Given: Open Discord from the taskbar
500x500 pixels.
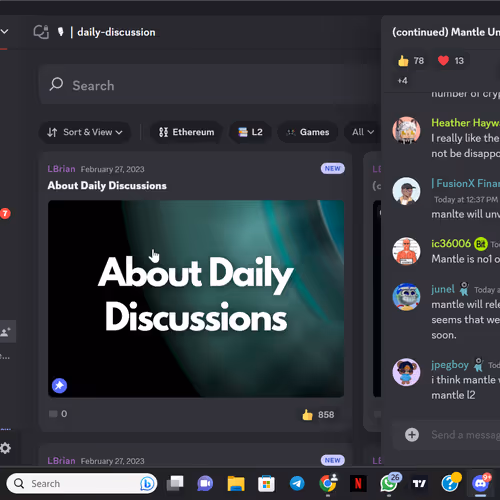Looking at the screenshot, I should 481,483.
